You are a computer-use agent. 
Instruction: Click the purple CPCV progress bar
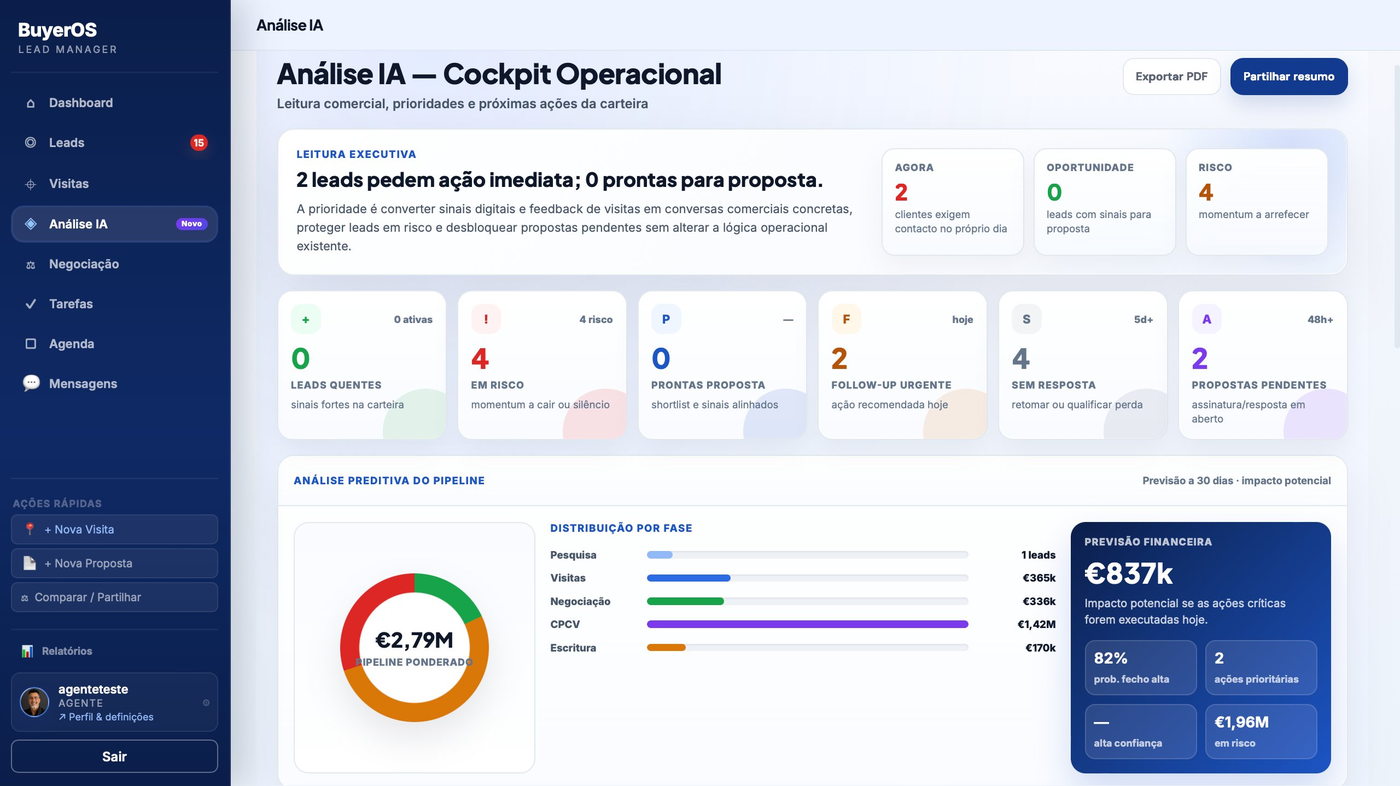coord(807,624)
